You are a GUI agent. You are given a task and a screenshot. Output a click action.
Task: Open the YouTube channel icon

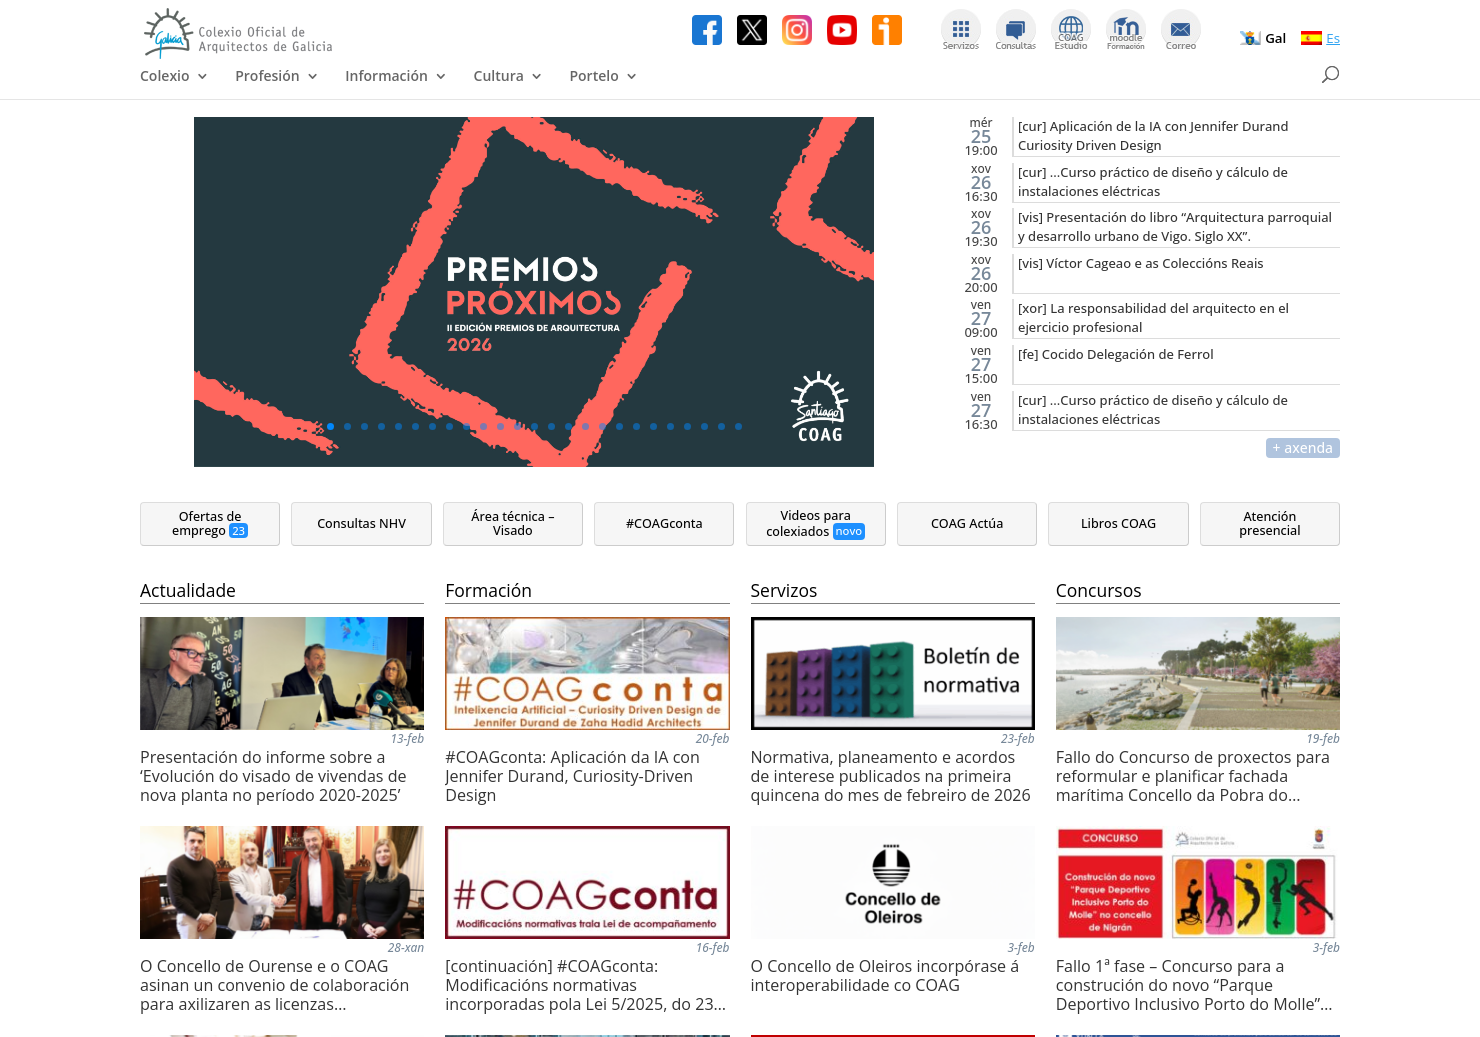[x=841, y=30]
